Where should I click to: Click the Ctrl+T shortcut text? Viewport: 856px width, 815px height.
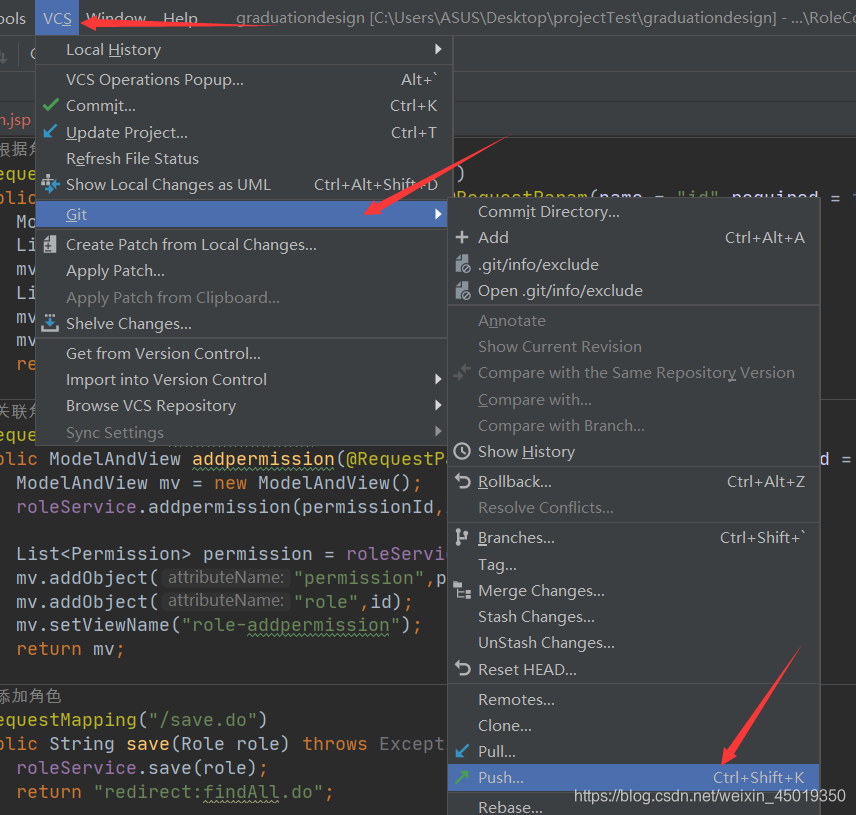(413, 132)
